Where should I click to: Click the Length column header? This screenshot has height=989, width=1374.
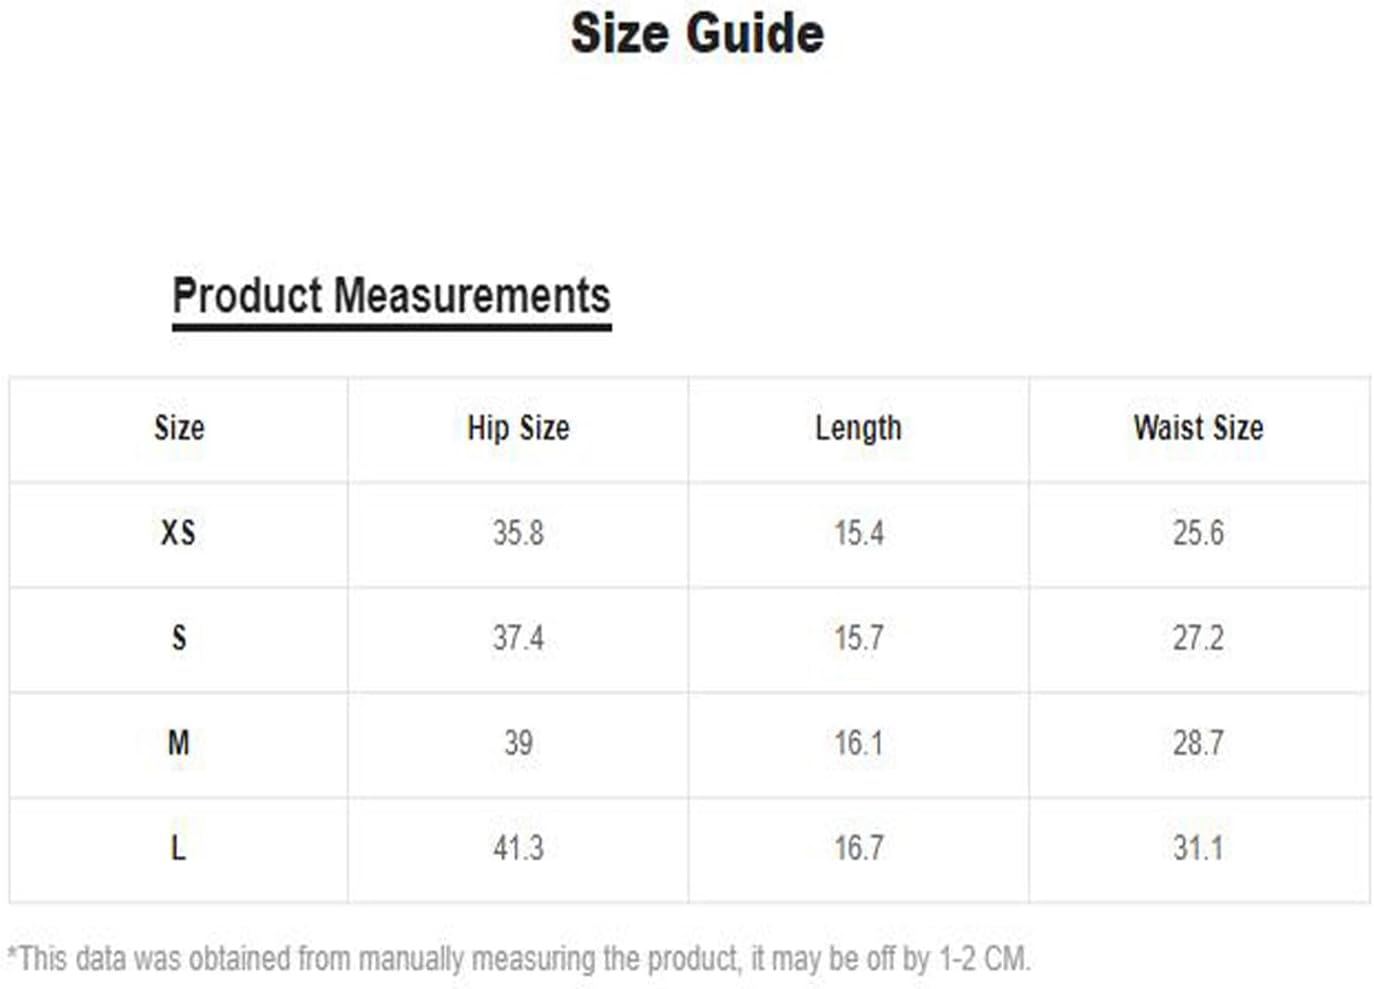pos(858,428)
